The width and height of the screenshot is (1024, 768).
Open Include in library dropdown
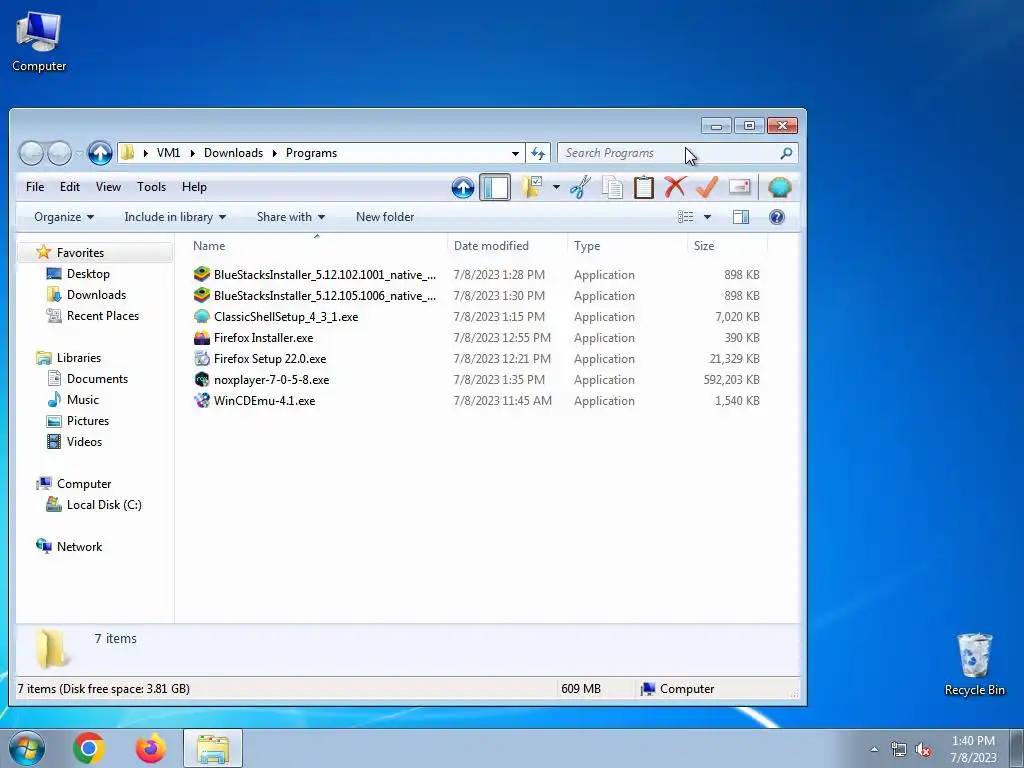pos(175,217)
